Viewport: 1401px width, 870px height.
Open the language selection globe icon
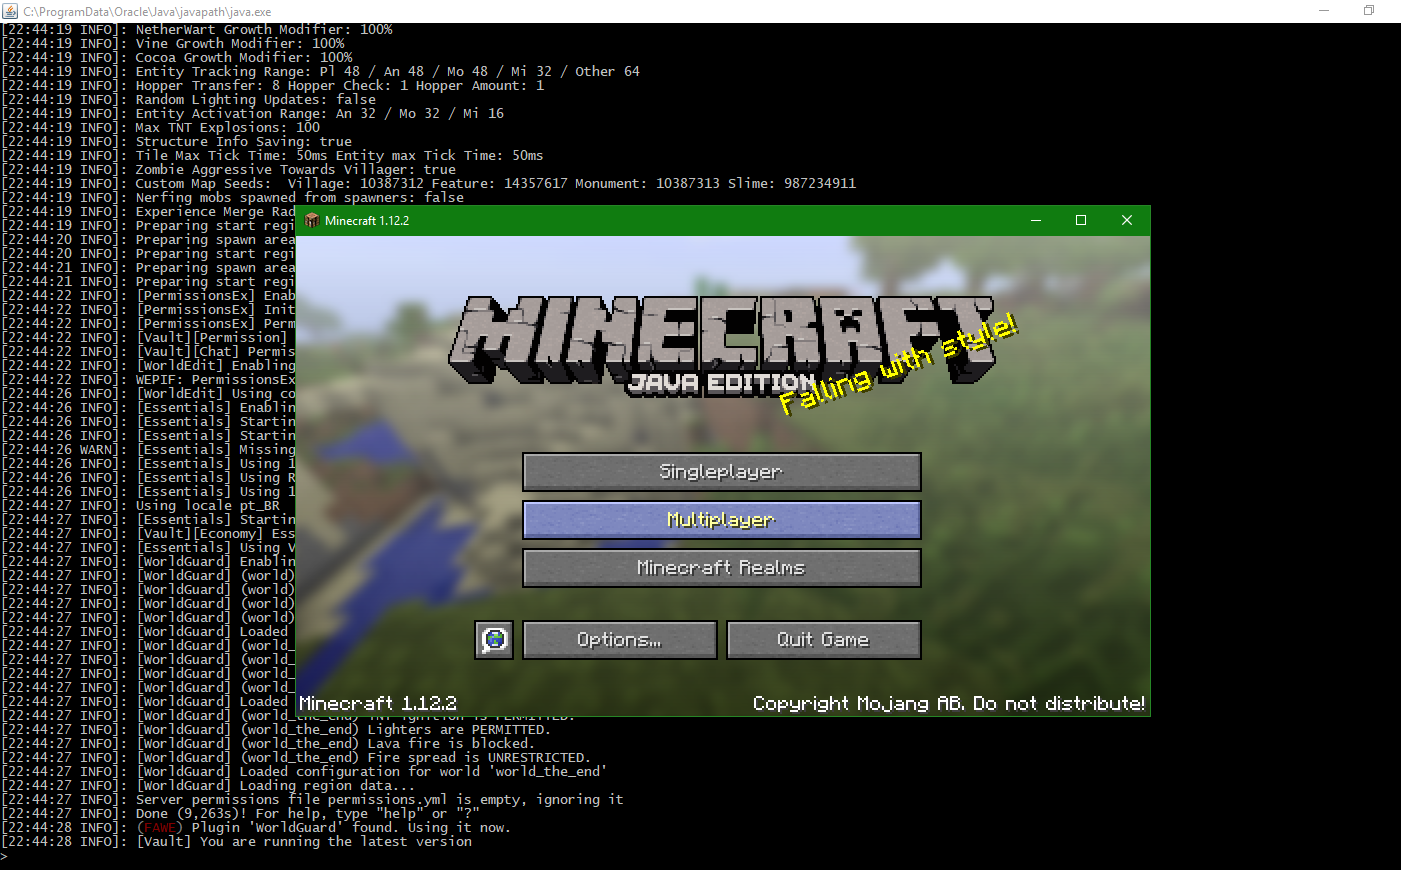click(494, 640)
